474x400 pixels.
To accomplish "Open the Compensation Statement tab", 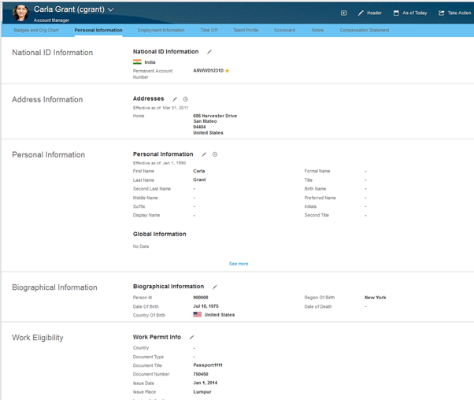I will 364,30.
